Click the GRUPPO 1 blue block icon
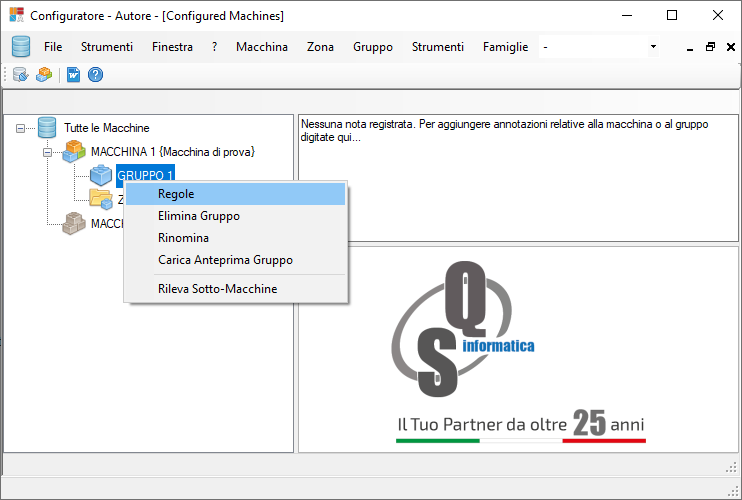742x500 pixels. 101,175
